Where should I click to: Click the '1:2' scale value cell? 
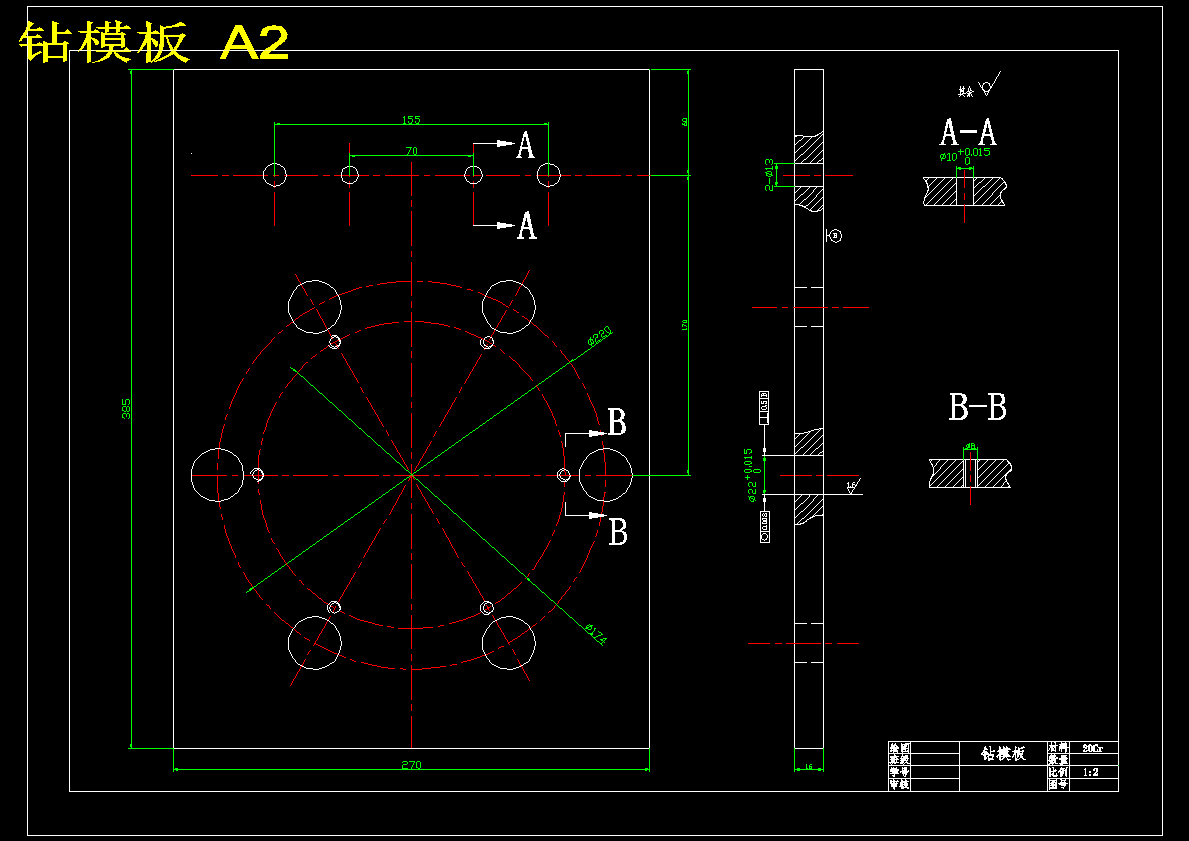click(1091, 772)
